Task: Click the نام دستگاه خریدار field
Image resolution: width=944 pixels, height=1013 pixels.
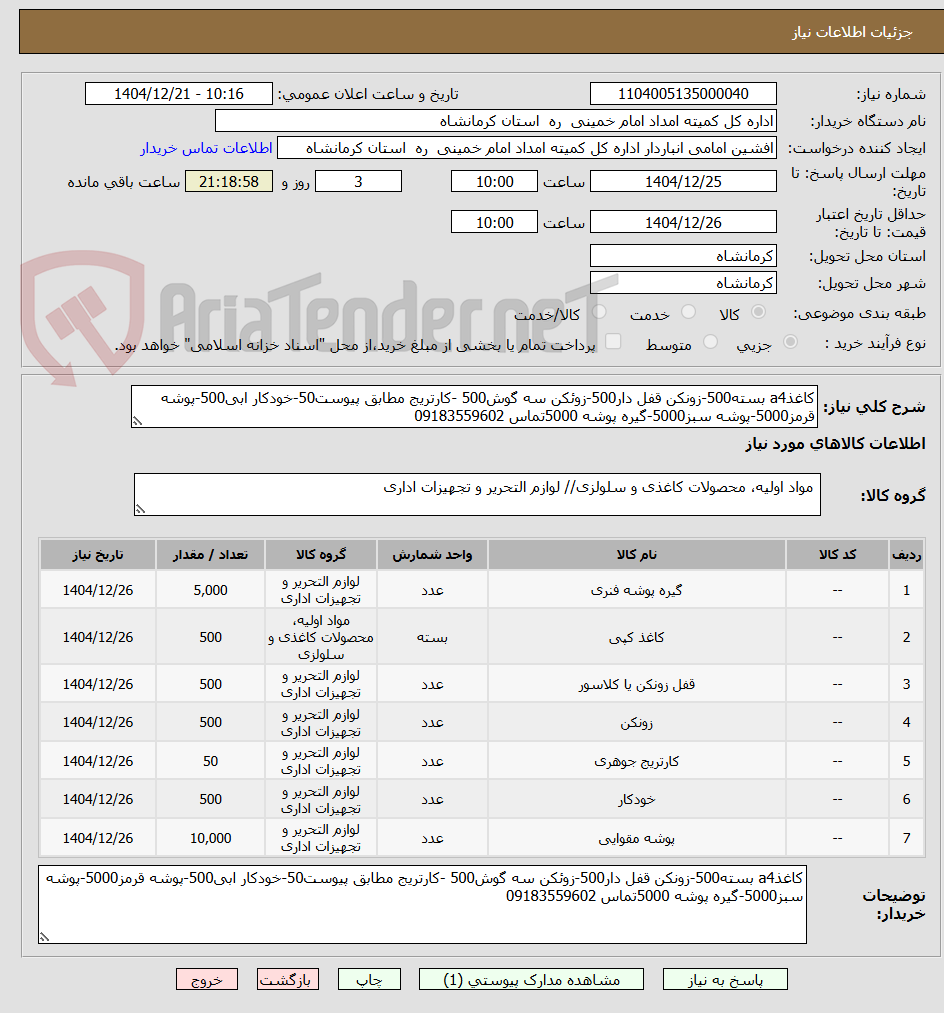Action: click(x=496, y=121)
